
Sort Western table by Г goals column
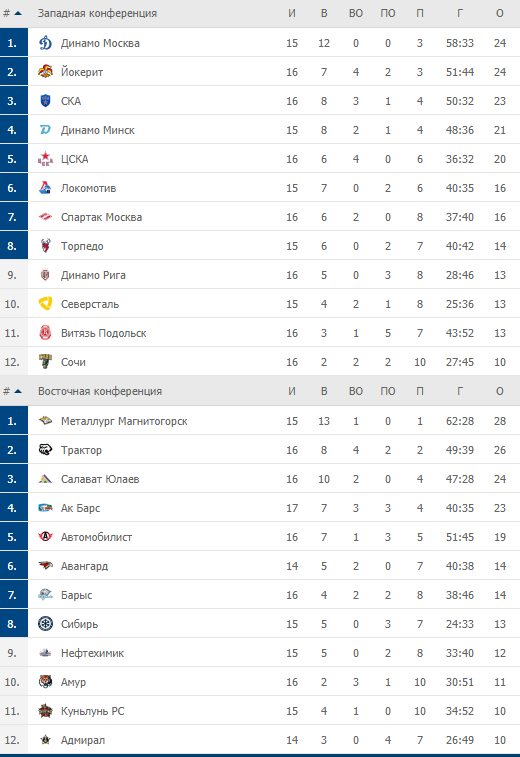pos(460,13)
